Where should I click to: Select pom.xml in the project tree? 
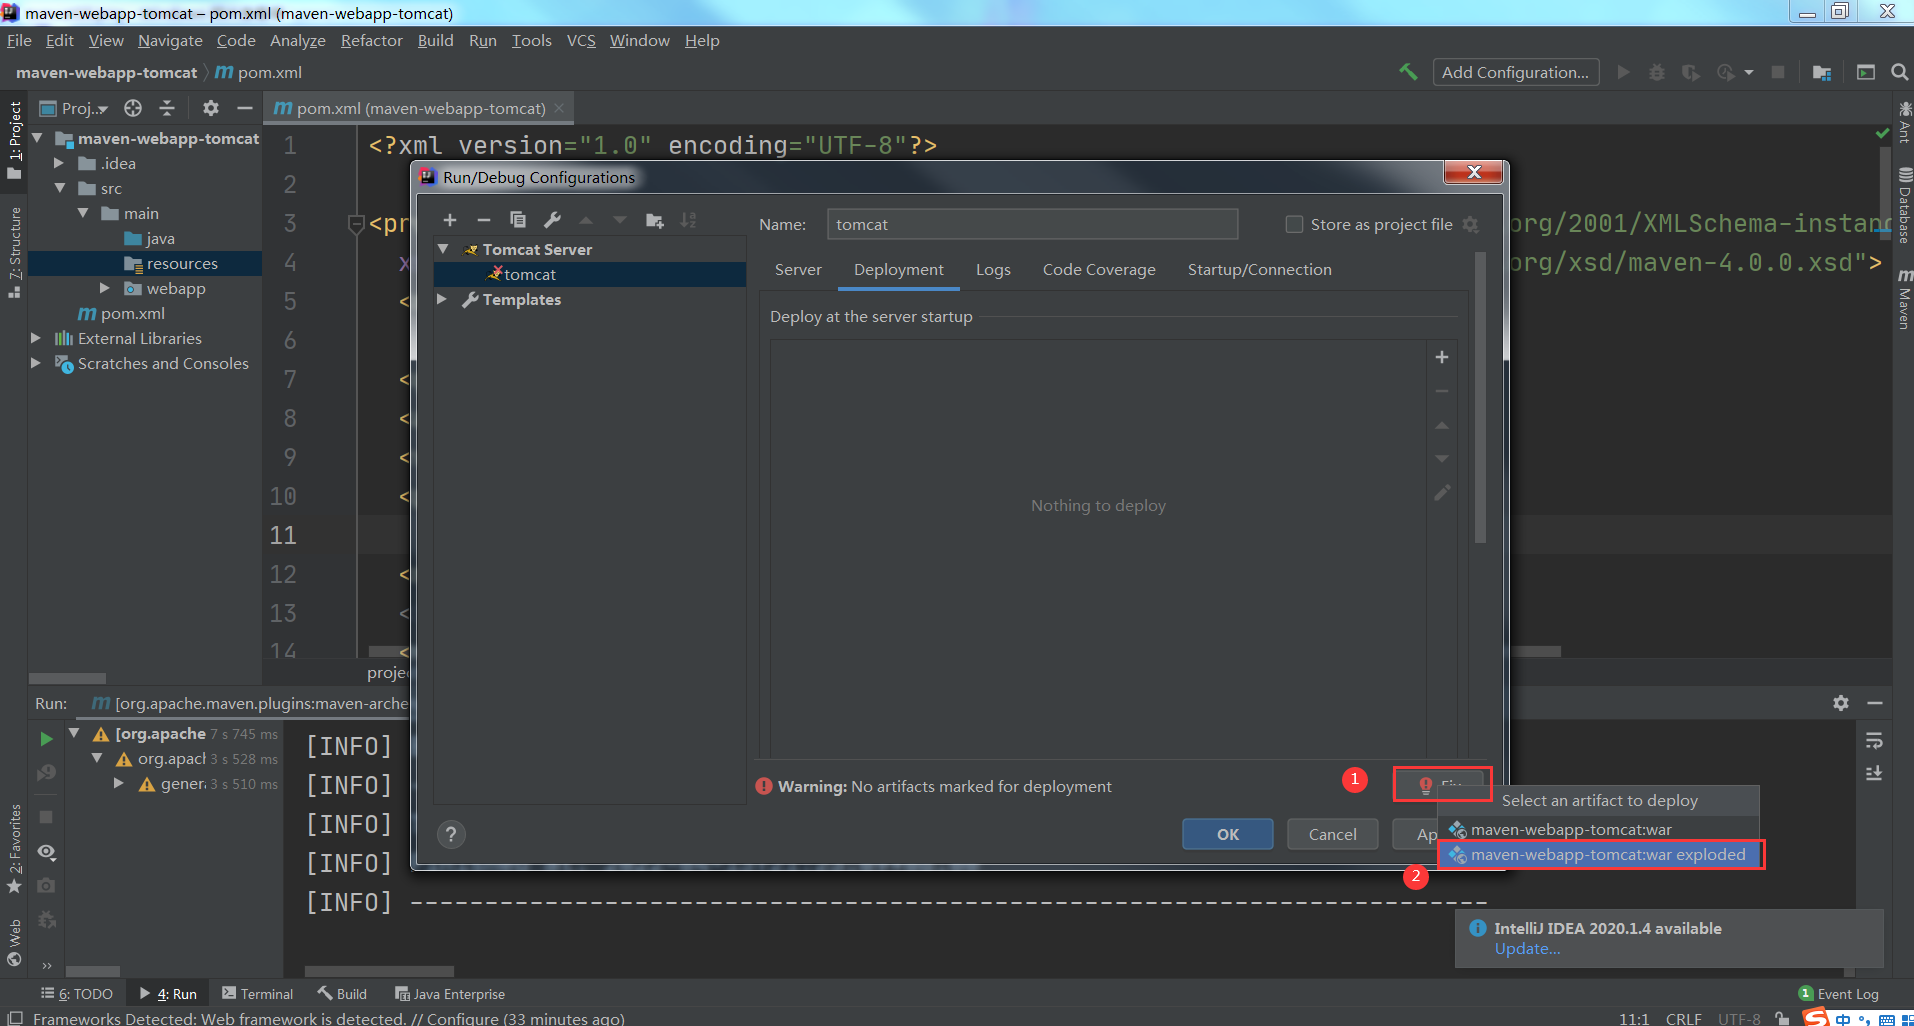click(132, 313)
